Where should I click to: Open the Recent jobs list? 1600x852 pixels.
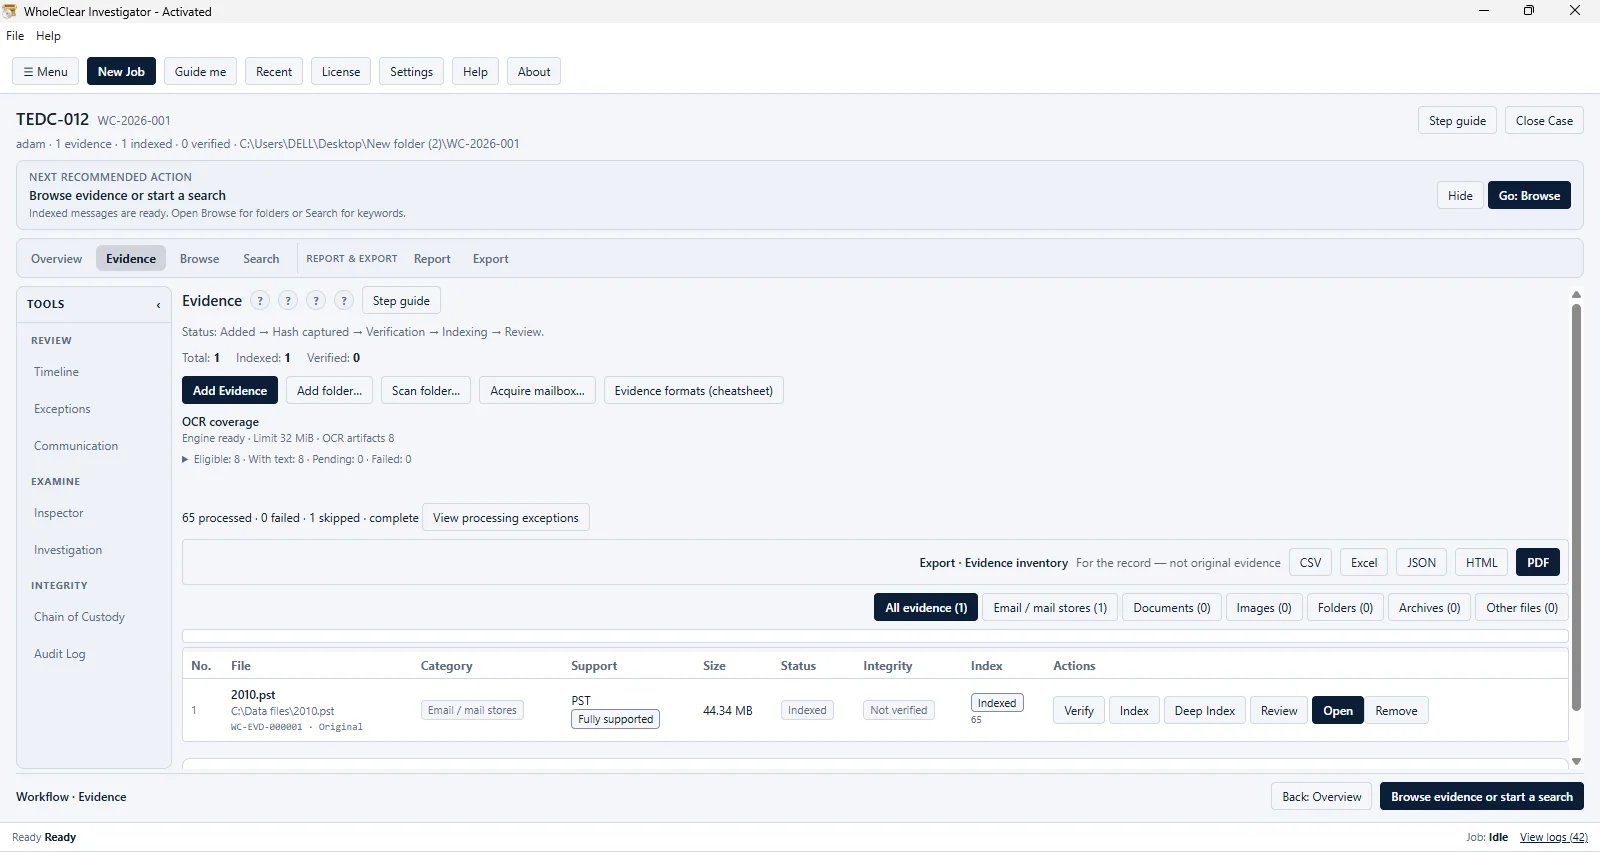[274, 72]
